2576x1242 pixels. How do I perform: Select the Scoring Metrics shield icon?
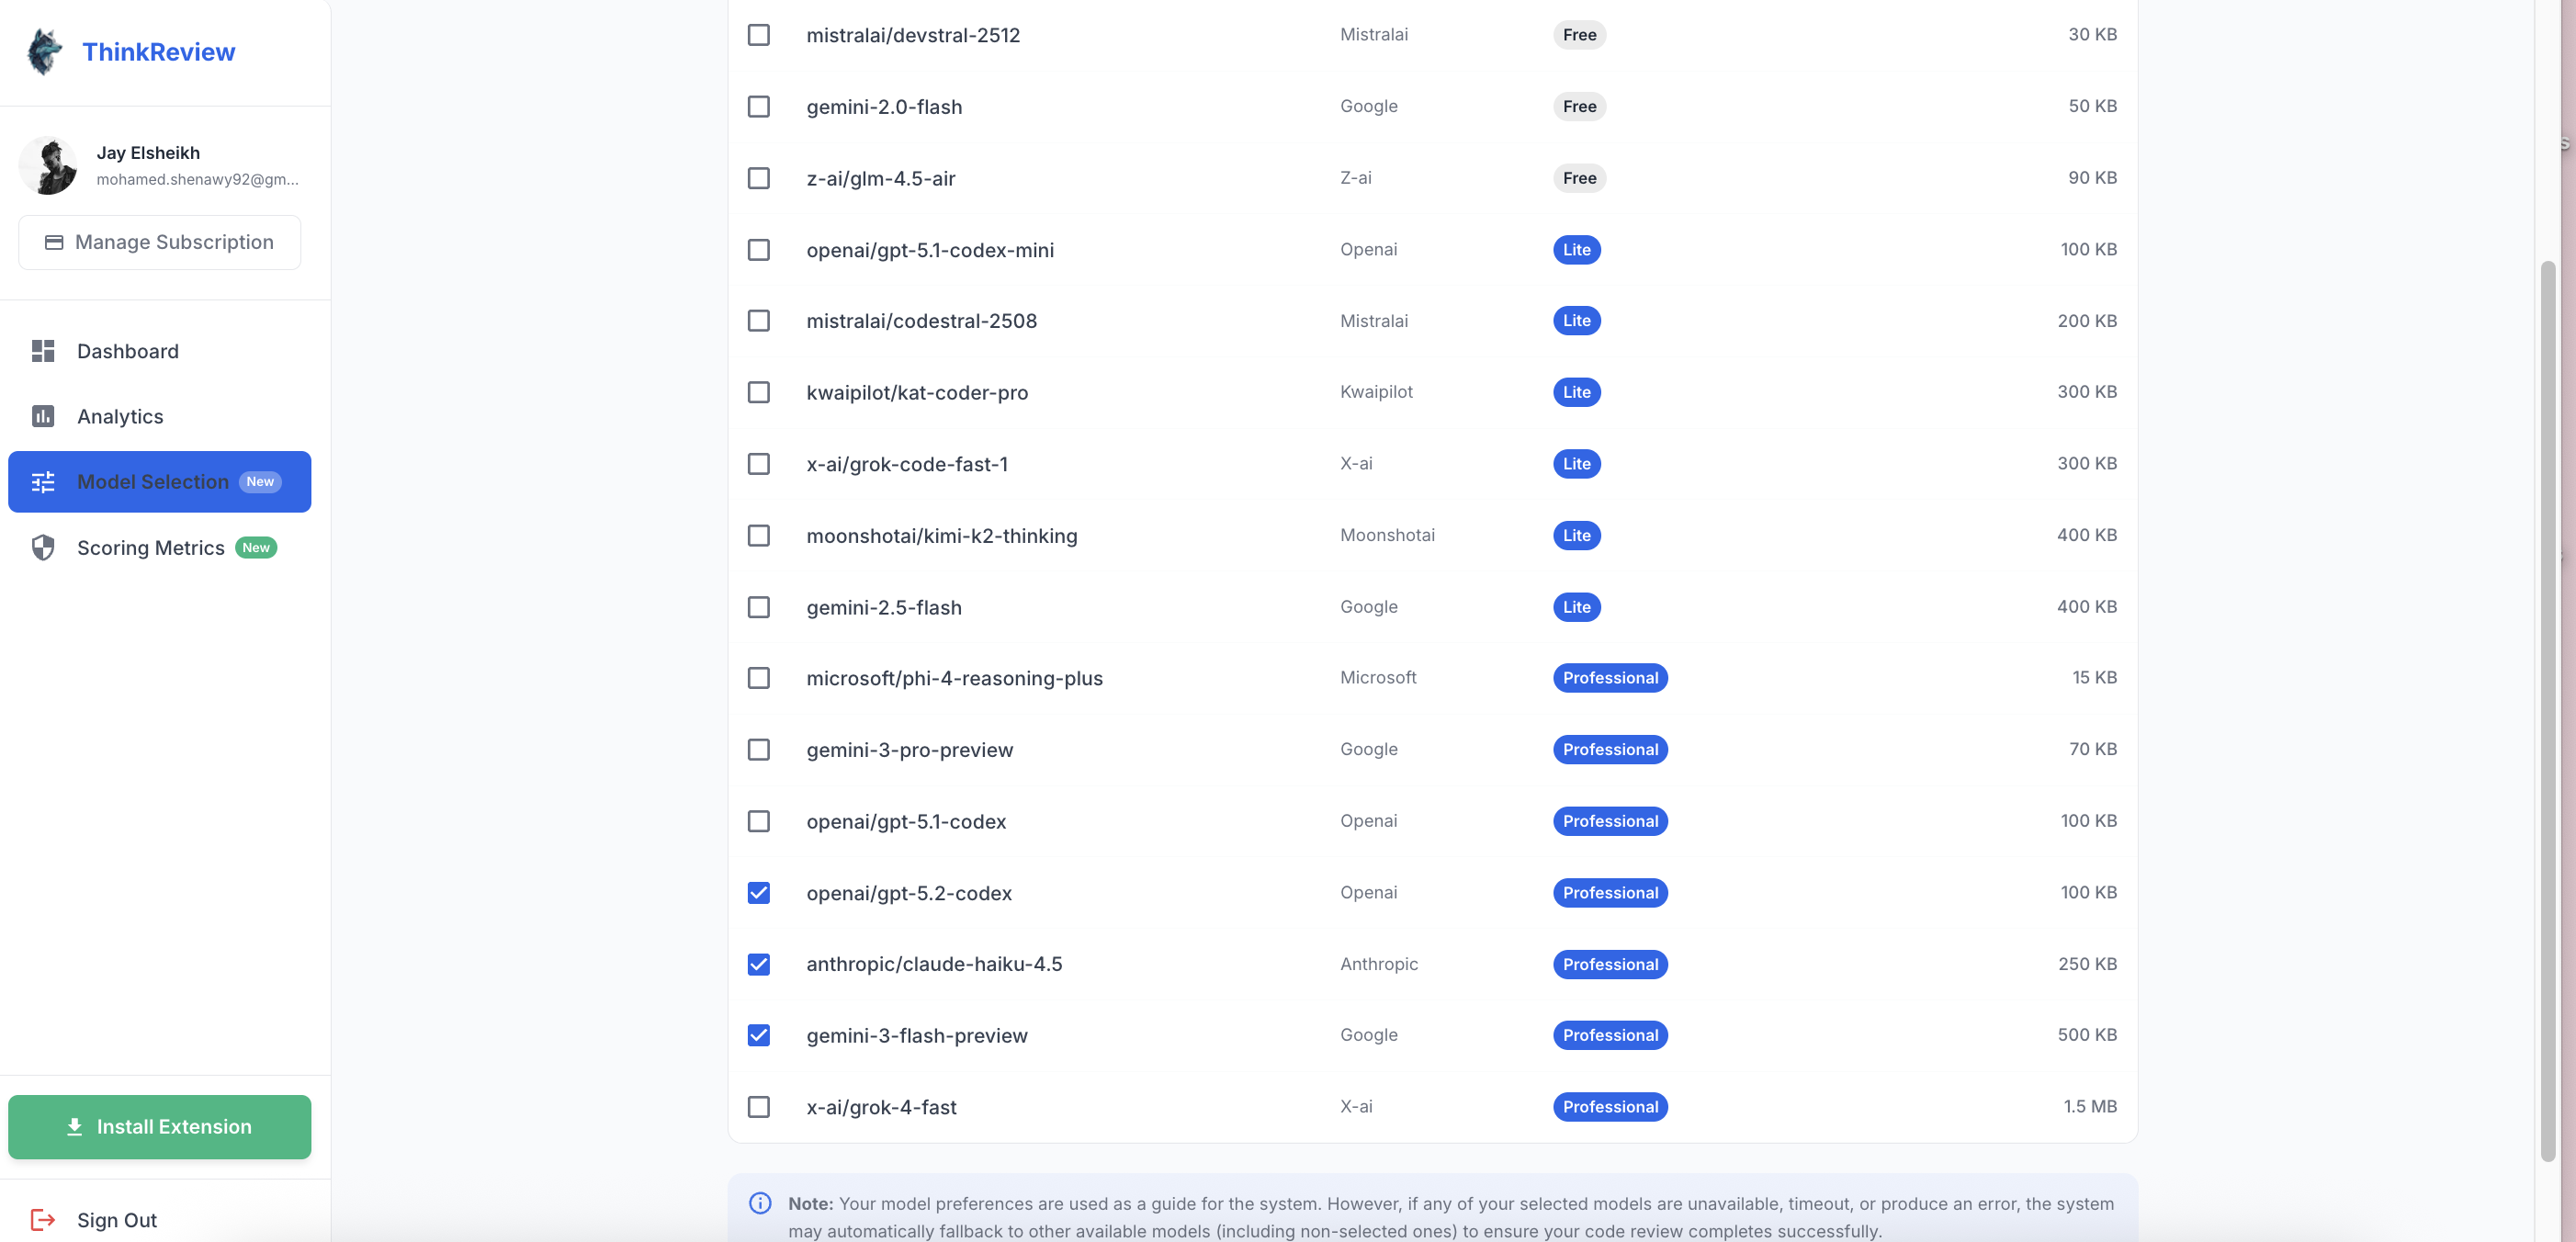click(x=42, y=547)
